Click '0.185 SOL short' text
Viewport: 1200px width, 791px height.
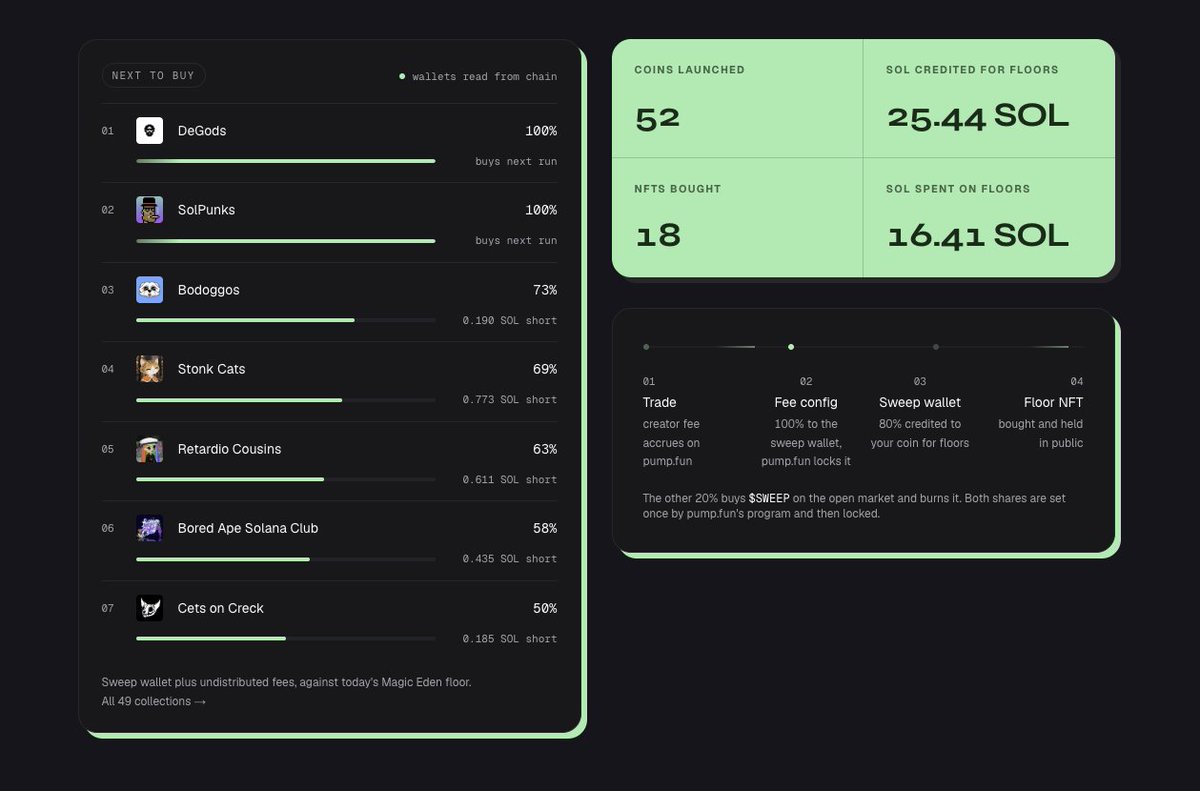(x=510, y=639)
